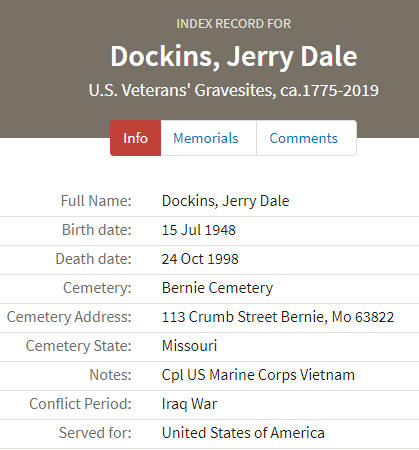The image size is (419, 450).
Task: Select the Iraq War conflict period value
Action: pos(189,404)
